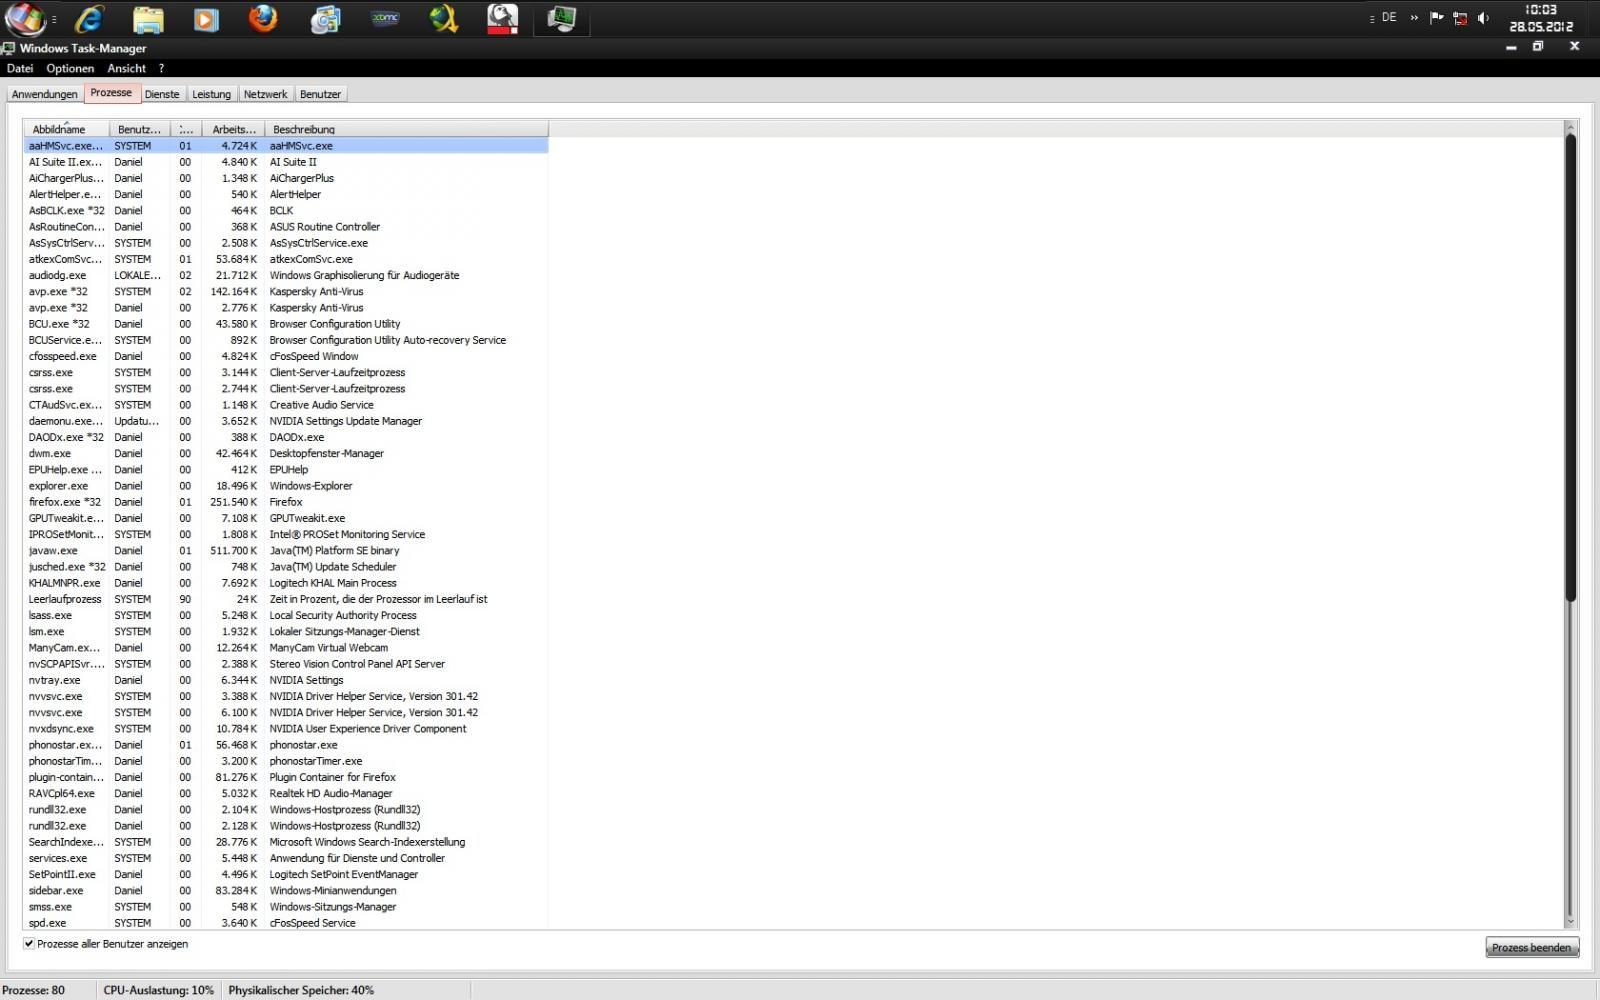The height and width of the screenshot is (1000, 1600).
Task: Open Windows Media Player from taskbar
Action: [x=206, y=19]
